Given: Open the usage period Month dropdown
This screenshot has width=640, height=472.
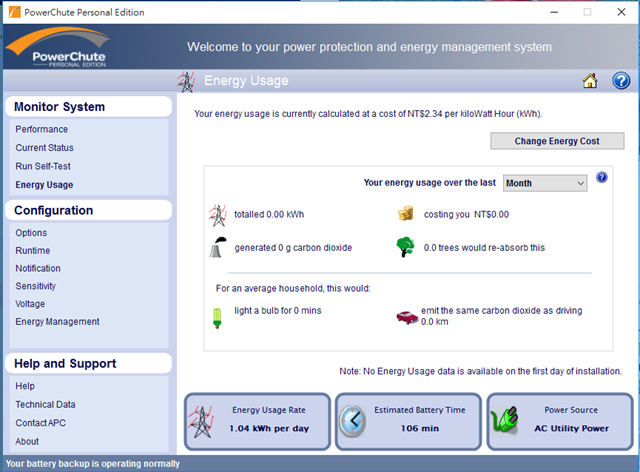Looking at the screenshot, I should coord(545,183).
